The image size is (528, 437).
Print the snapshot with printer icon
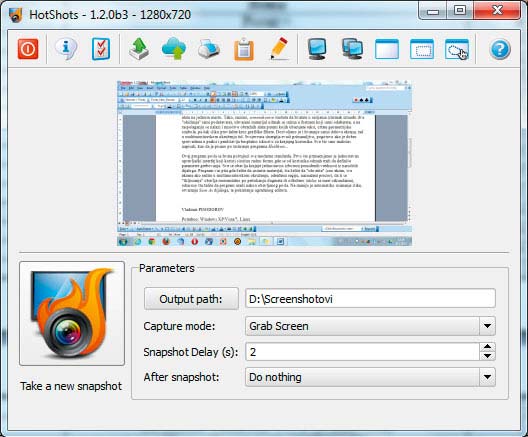(x=209, y=49)
